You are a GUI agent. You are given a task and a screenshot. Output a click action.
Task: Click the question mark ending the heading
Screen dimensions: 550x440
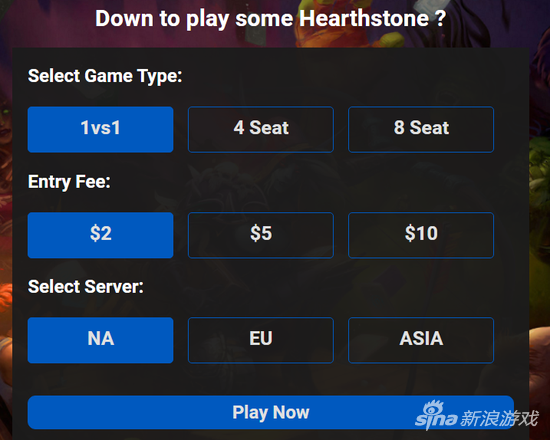click(441, 18)
